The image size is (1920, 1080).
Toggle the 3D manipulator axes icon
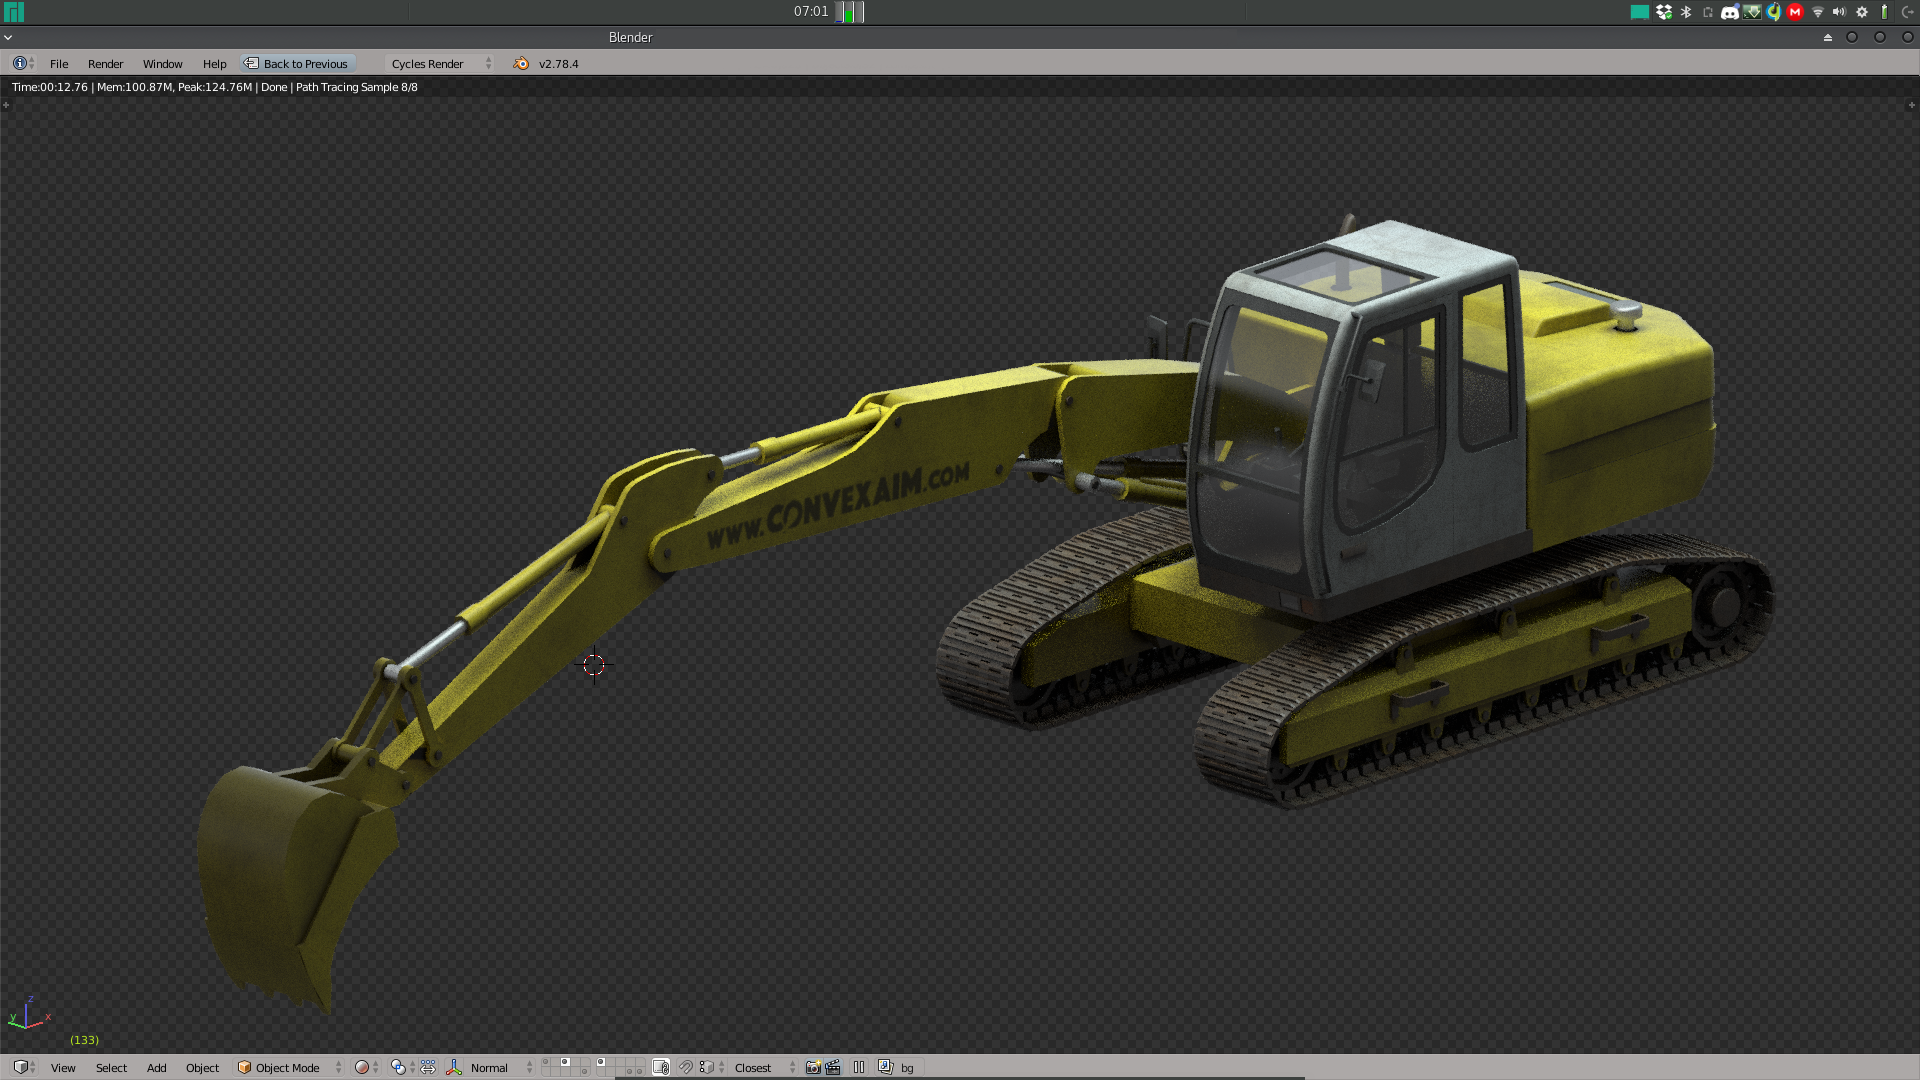454,1067
